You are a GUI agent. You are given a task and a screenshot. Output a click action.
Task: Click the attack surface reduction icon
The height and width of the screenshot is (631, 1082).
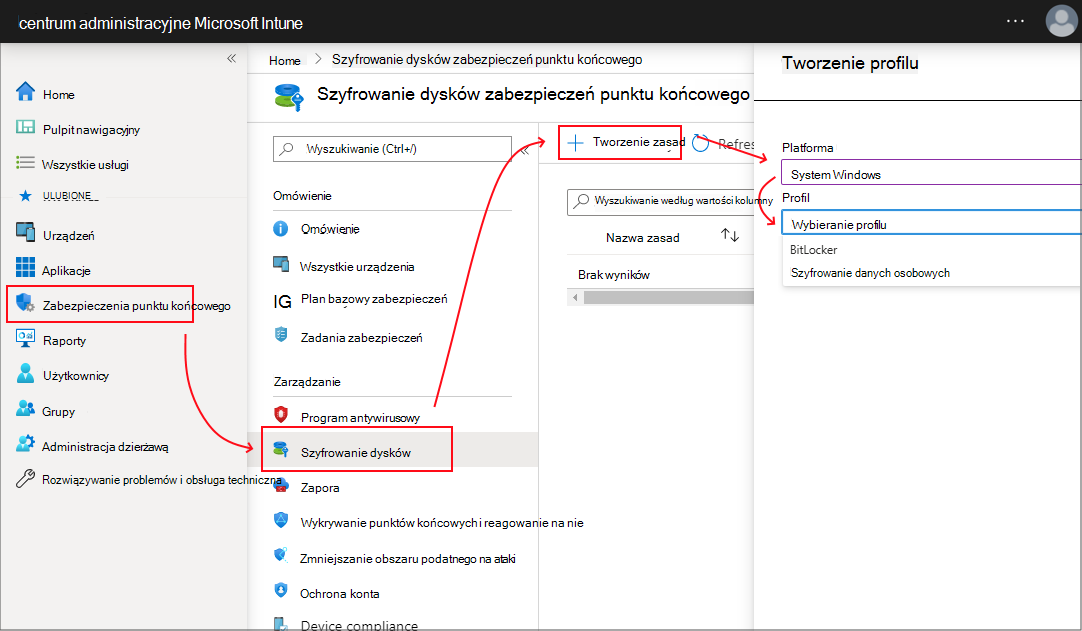281,555
